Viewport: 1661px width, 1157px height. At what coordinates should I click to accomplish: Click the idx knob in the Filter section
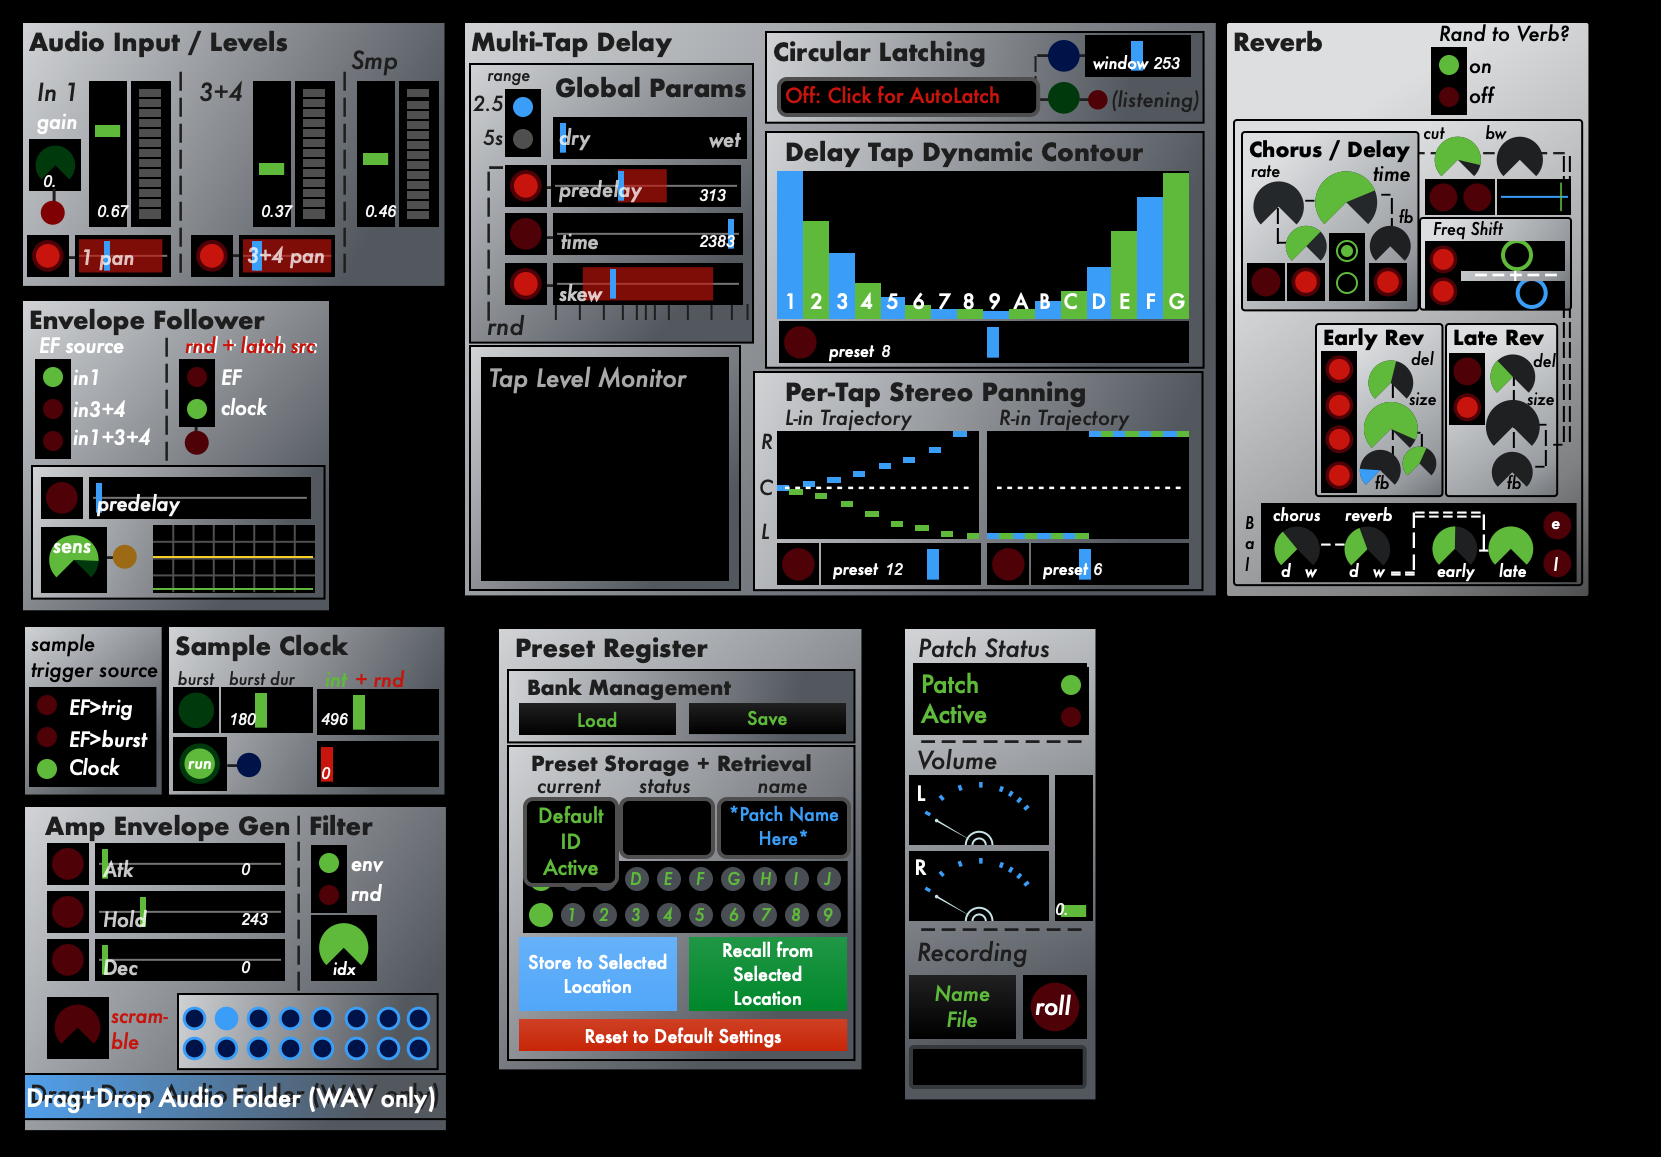pyautogui.click(x=345, y=943)
